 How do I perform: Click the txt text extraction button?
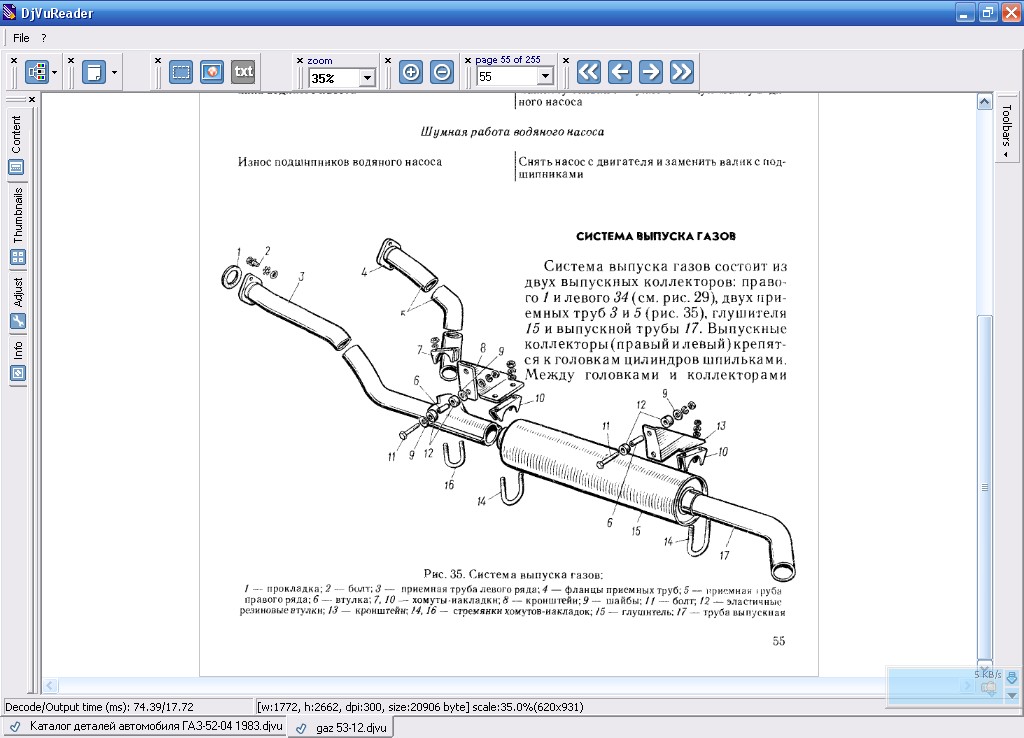pyautogui.click(x=244, y=72)
